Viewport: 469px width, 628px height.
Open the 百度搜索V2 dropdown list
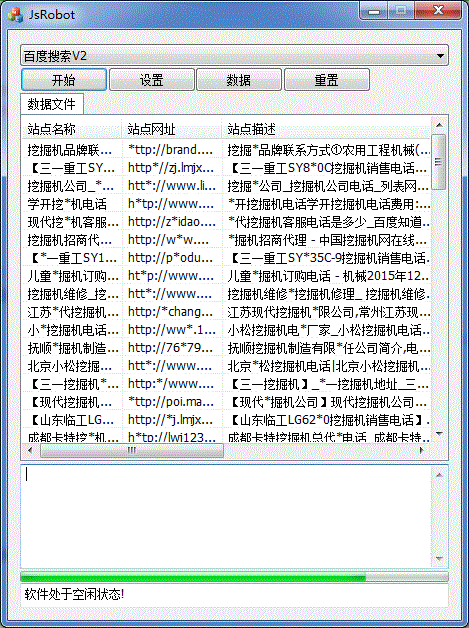[234, 56]
